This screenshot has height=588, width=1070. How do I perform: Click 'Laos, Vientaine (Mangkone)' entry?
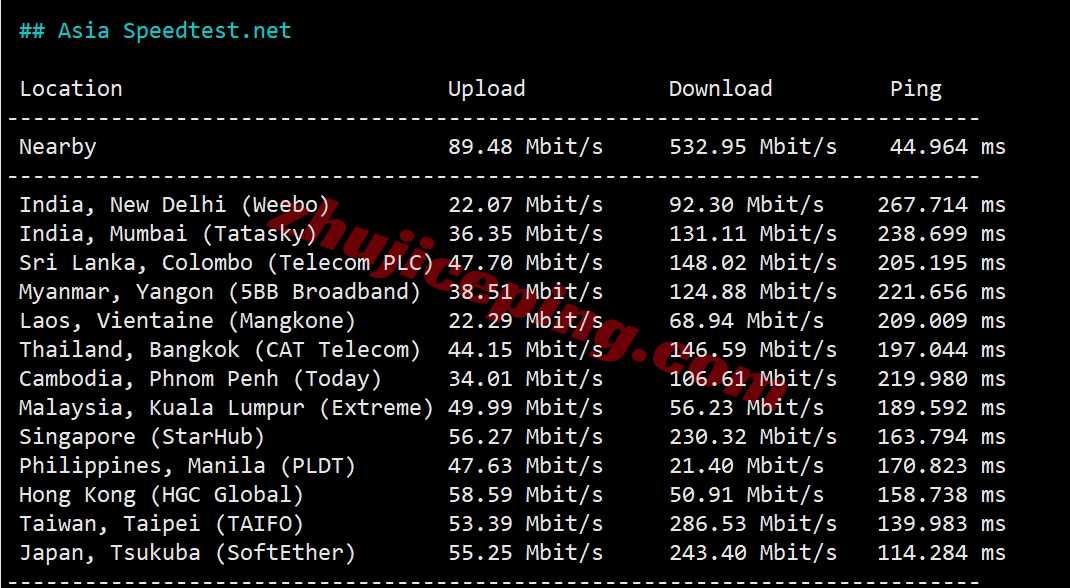point(188,321)
